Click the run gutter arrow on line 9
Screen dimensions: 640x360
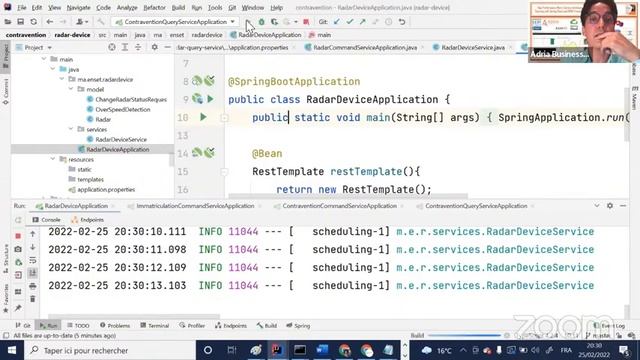[210, 99]
